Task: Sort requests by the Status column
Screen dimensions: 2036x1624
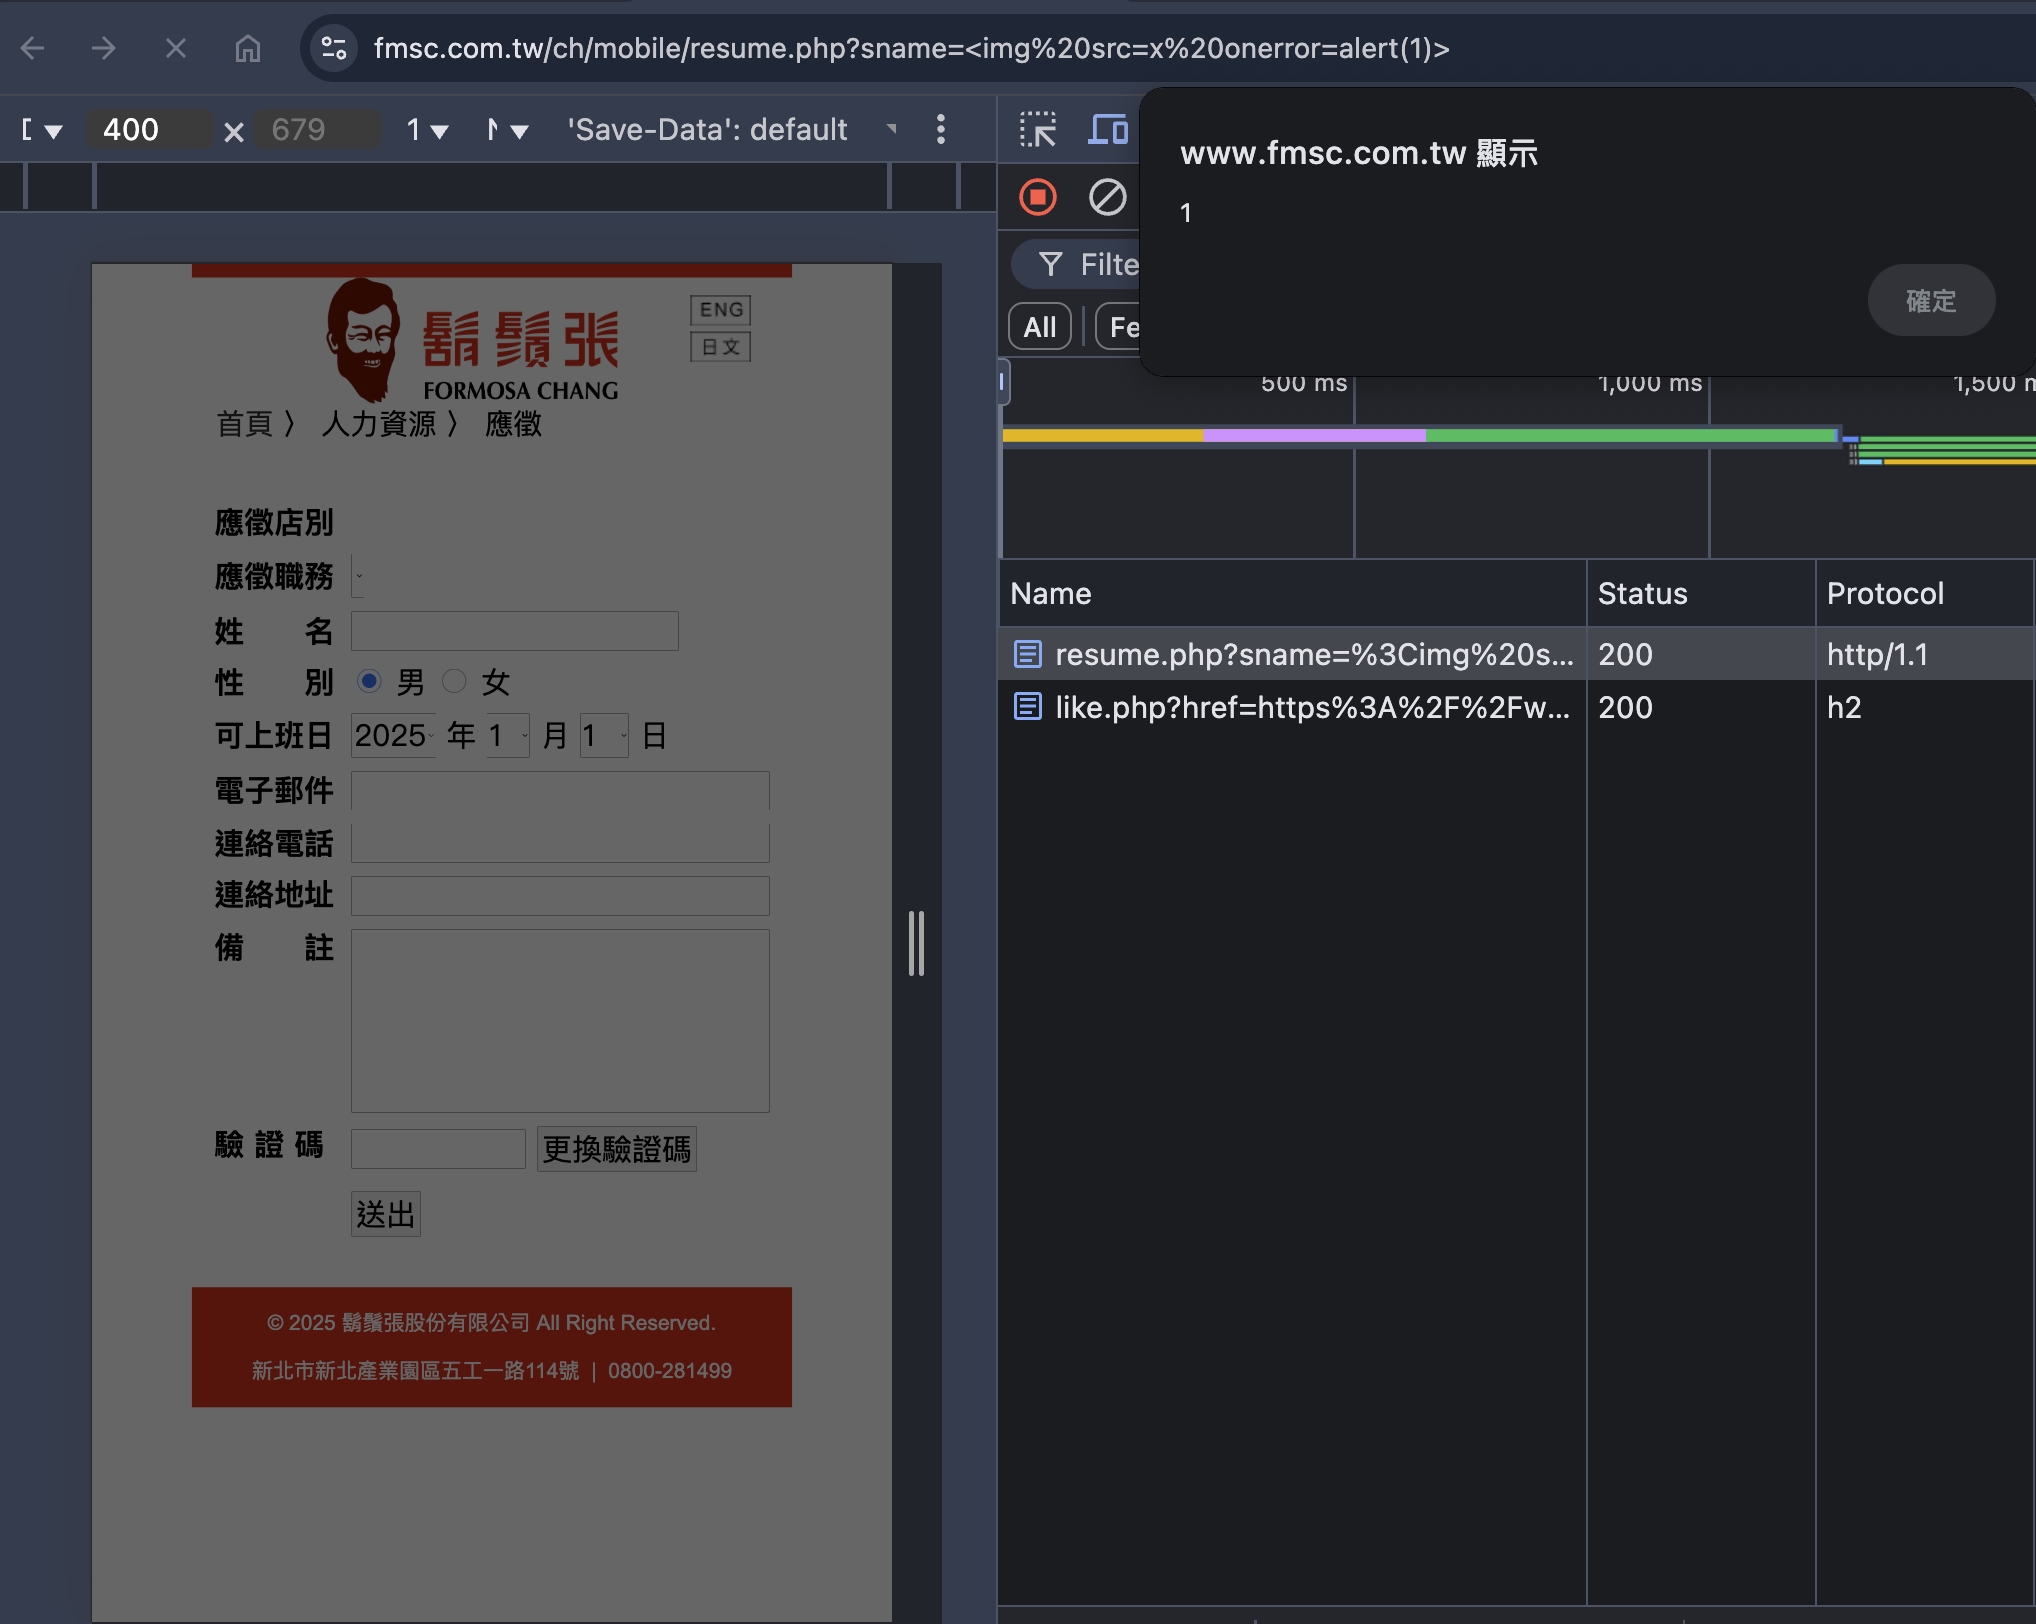Action: click(1701, 593)
